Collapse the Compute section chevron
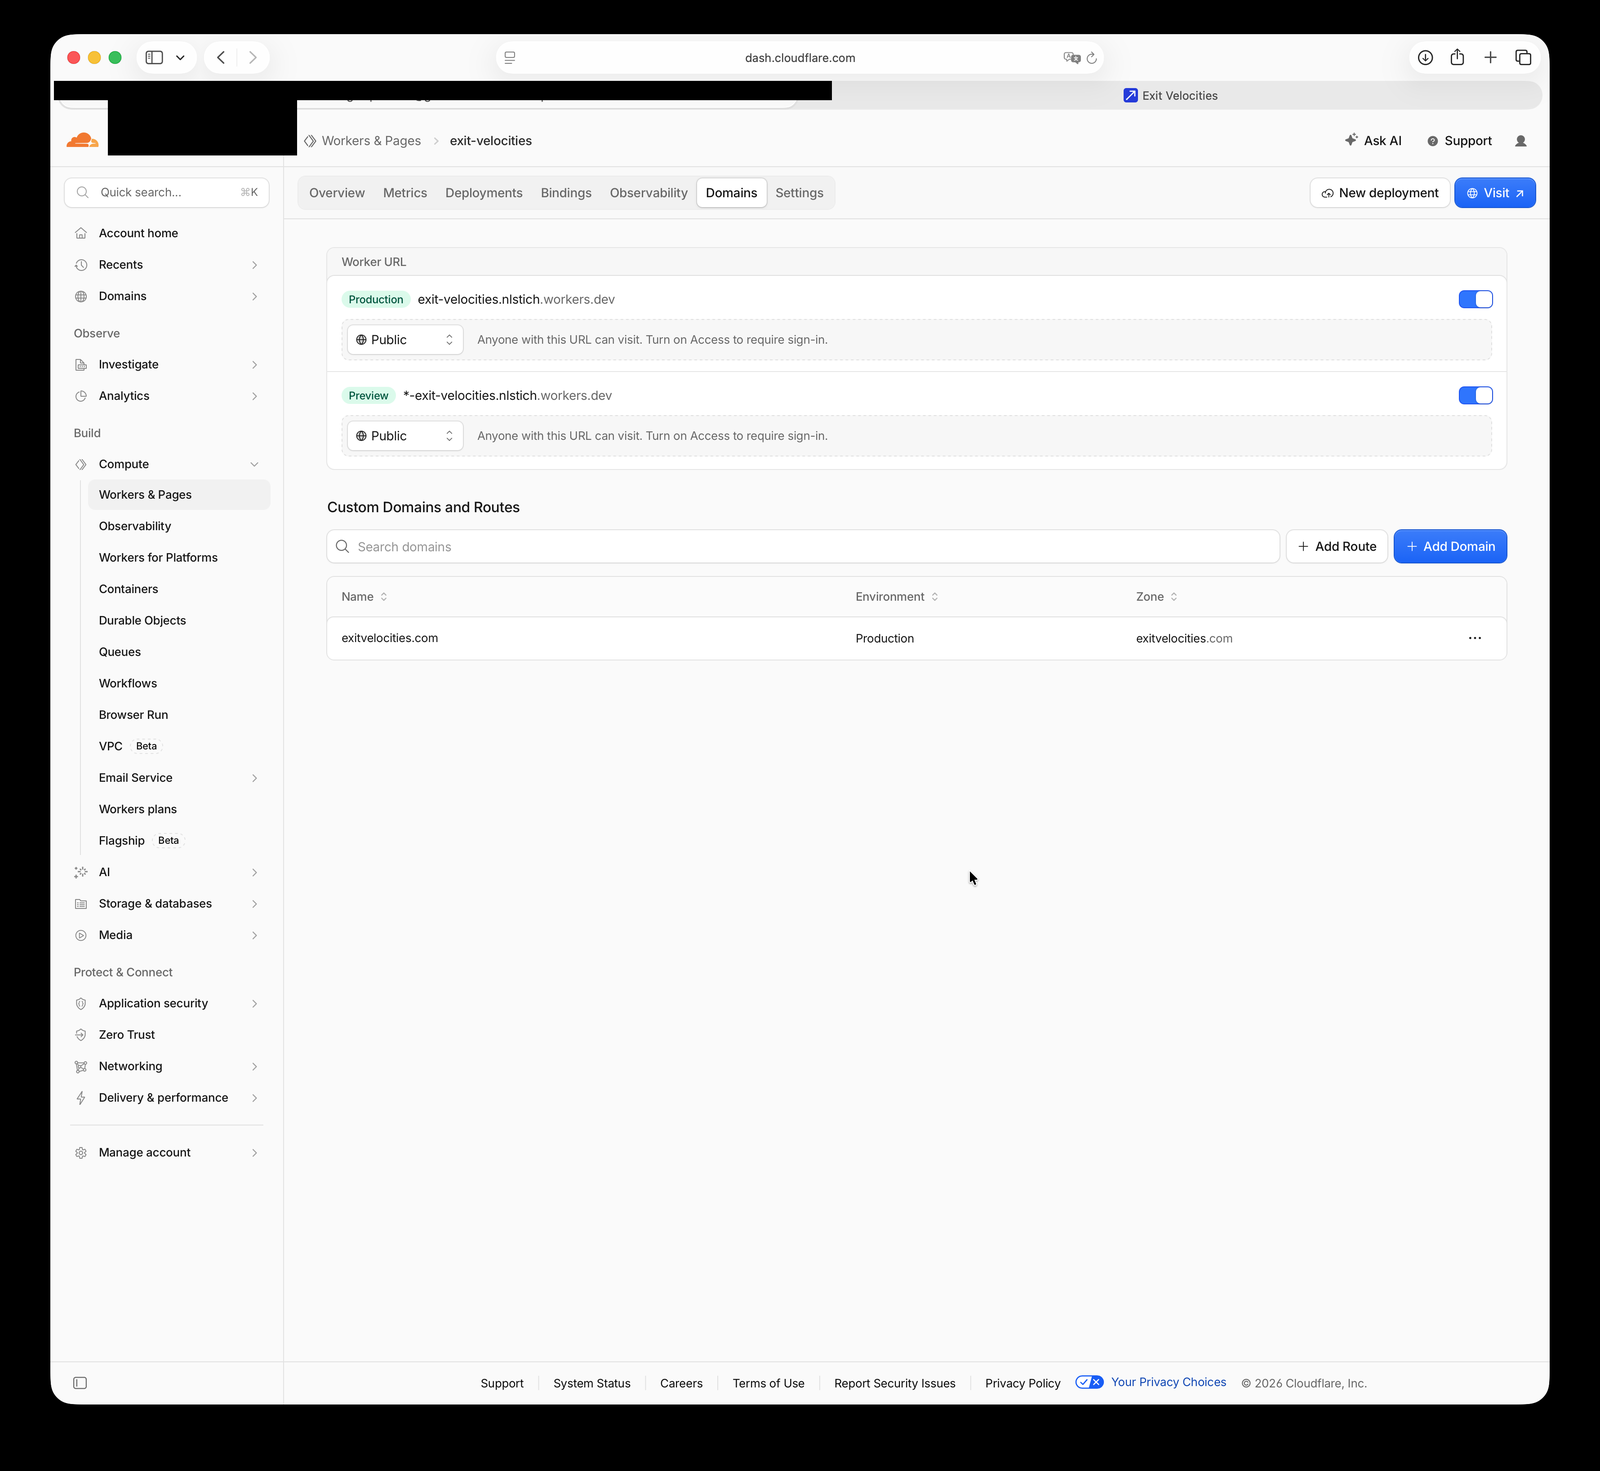Screen dimensions: 1600x1471 (254, 464)
